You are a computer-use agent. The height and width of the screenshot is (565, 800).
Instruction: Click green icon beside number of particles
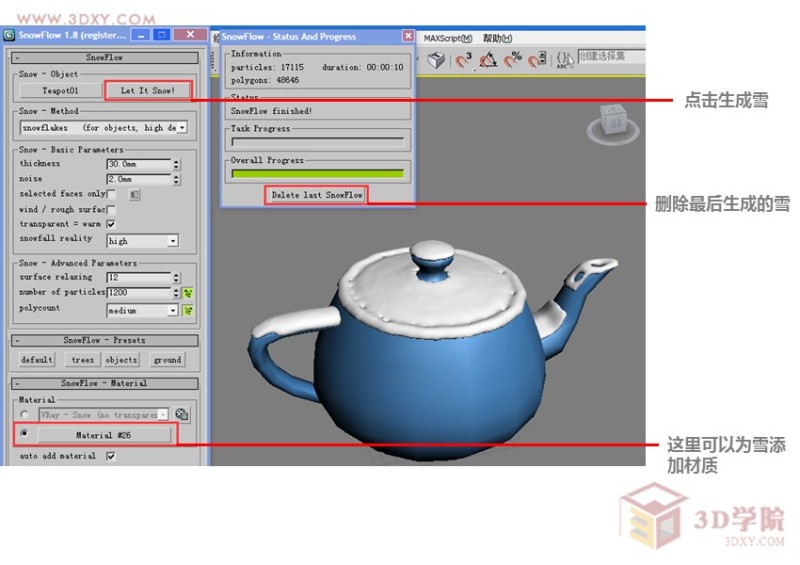[x=188, y=293]
